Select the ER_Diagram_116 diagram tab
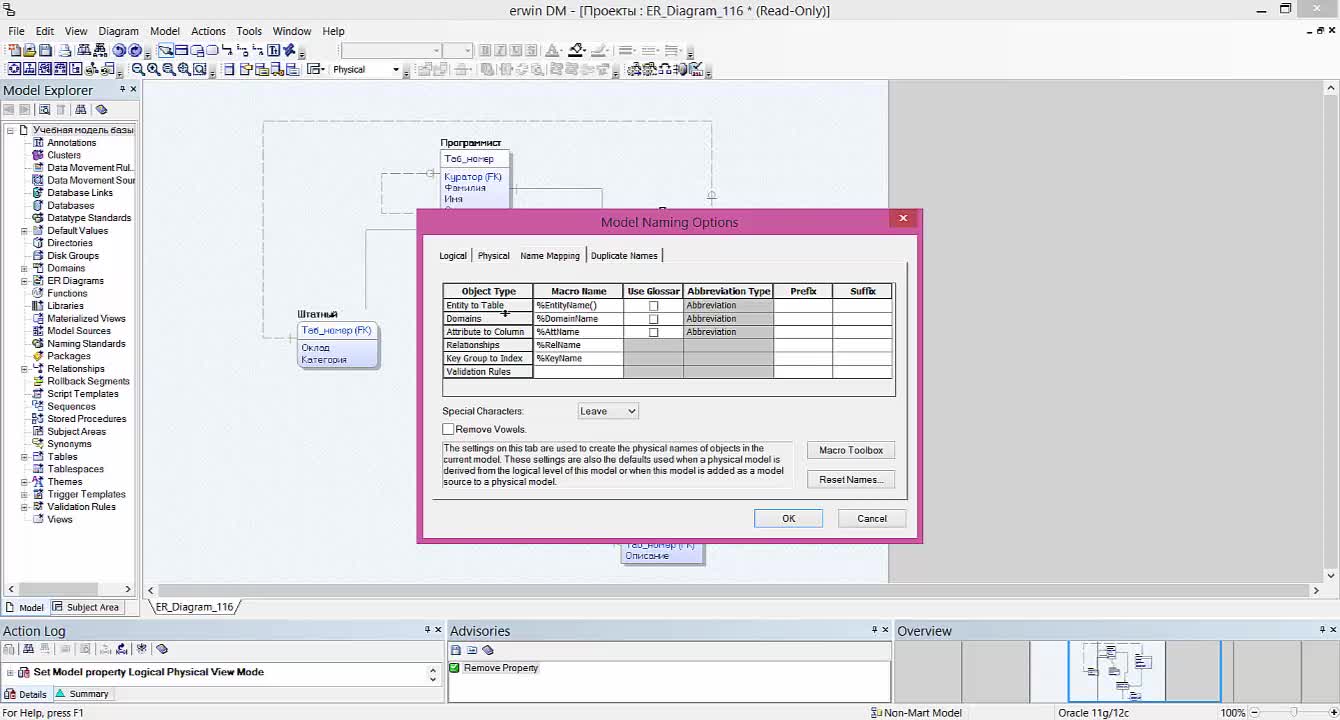 click(194, 607)
